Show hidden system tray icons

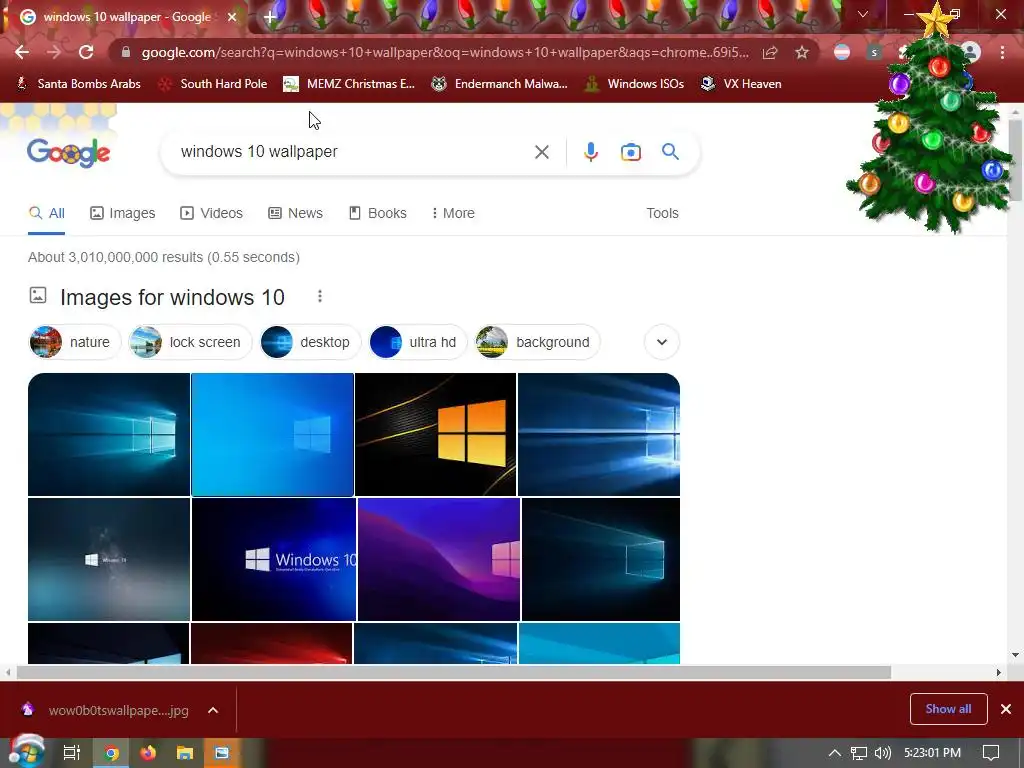tap(835, 753)
